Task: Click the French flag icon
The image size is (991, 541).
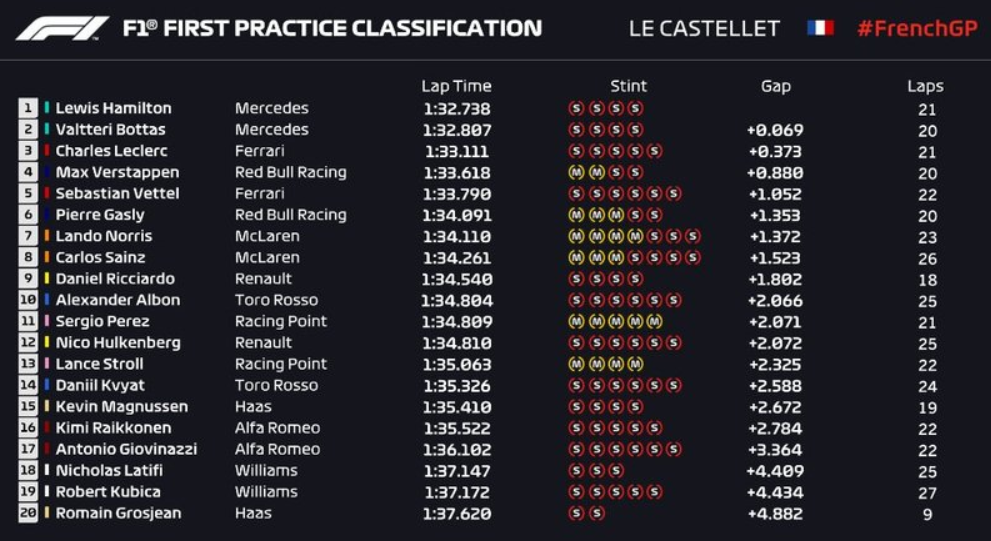Action: point(820,28)
